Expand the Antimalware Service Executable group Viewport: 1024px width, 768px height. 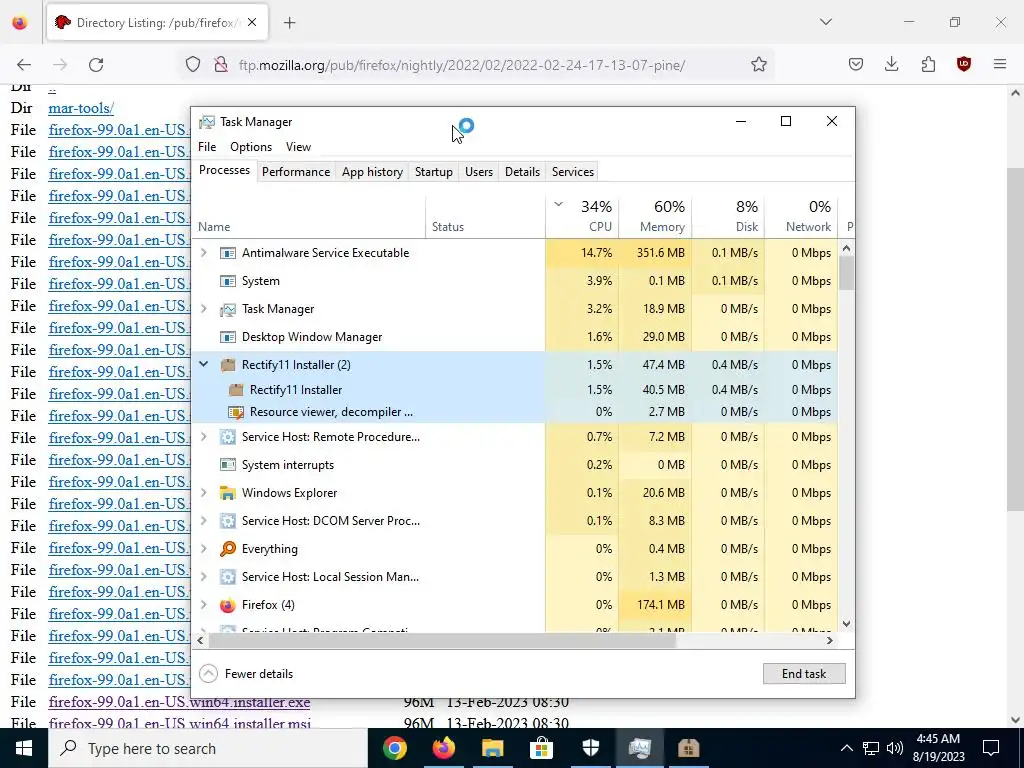204,253
